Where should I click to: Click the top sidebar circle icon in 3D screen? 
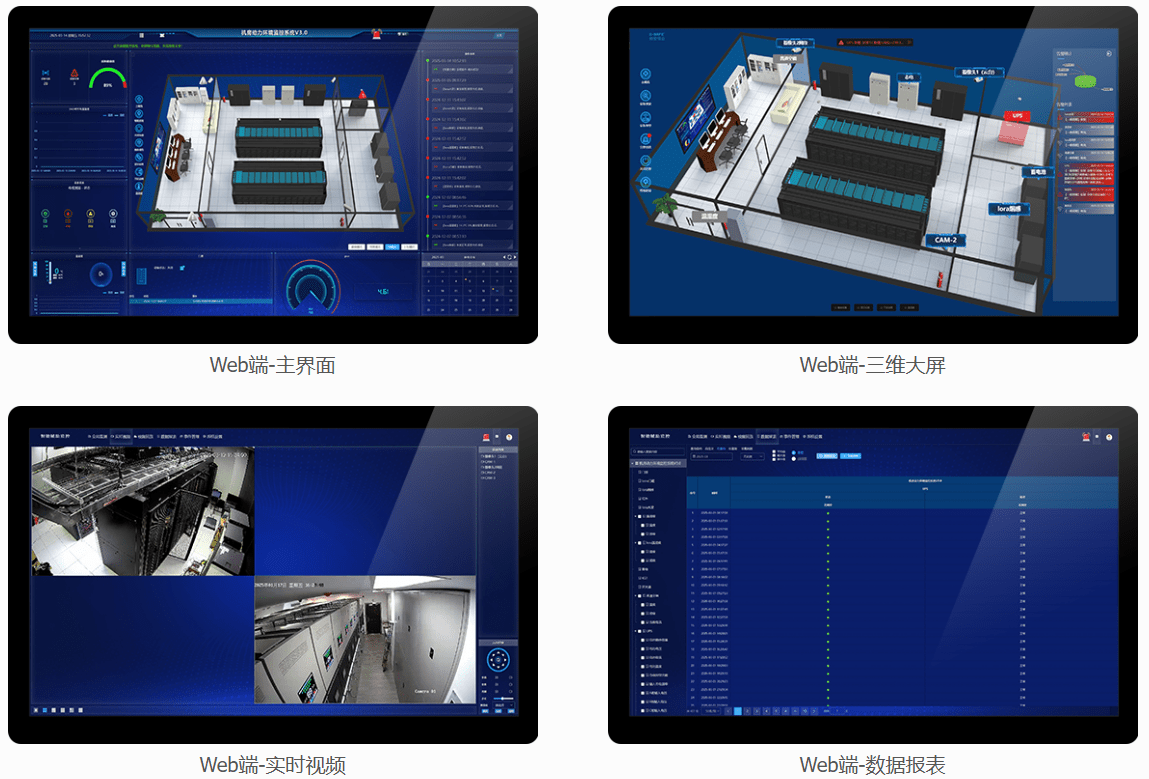click(x=645, y=73)
